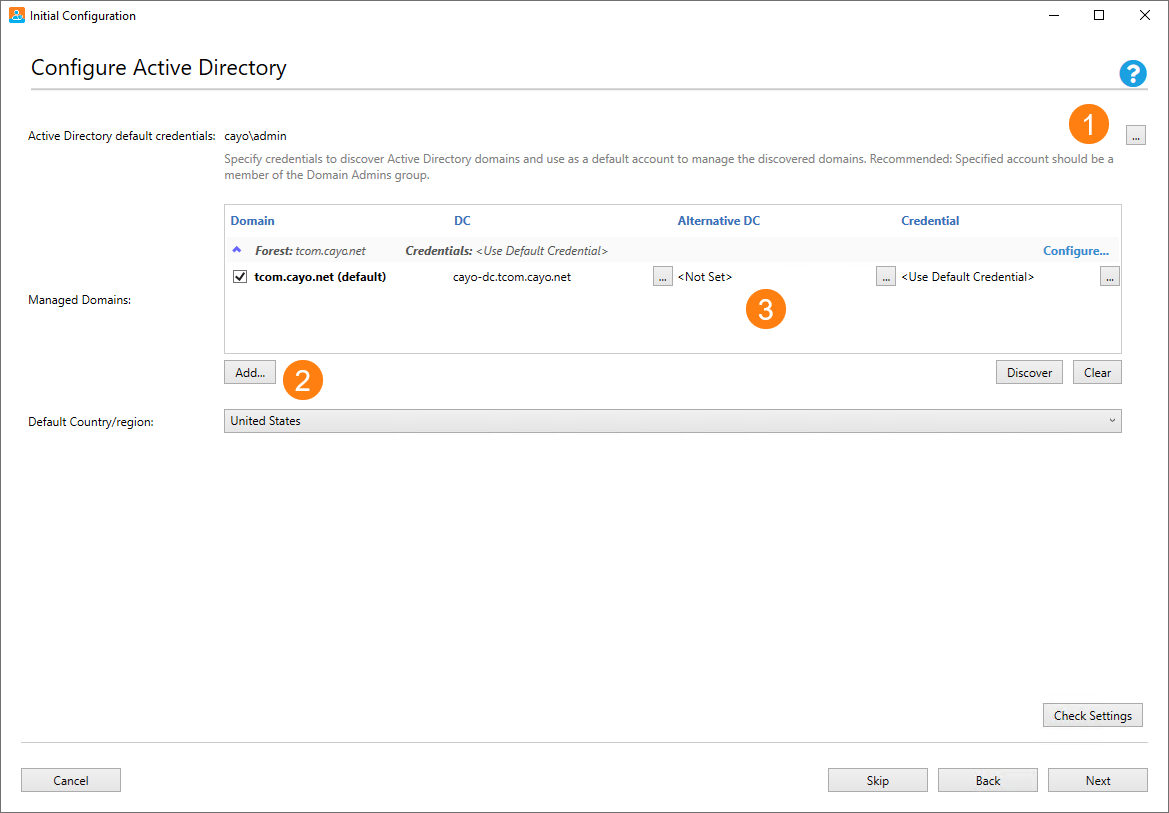Image resolution: width=1169 pixels, height=813 pixels.
Task: Click the cayo\admin credentials text
Action: pyautogui.click(x=255, y=136)
